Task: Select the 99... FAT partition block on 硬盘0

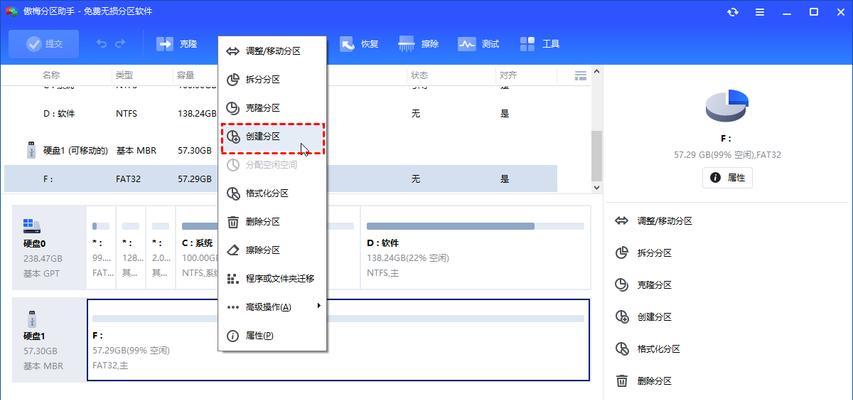Action: pos(101,247)
